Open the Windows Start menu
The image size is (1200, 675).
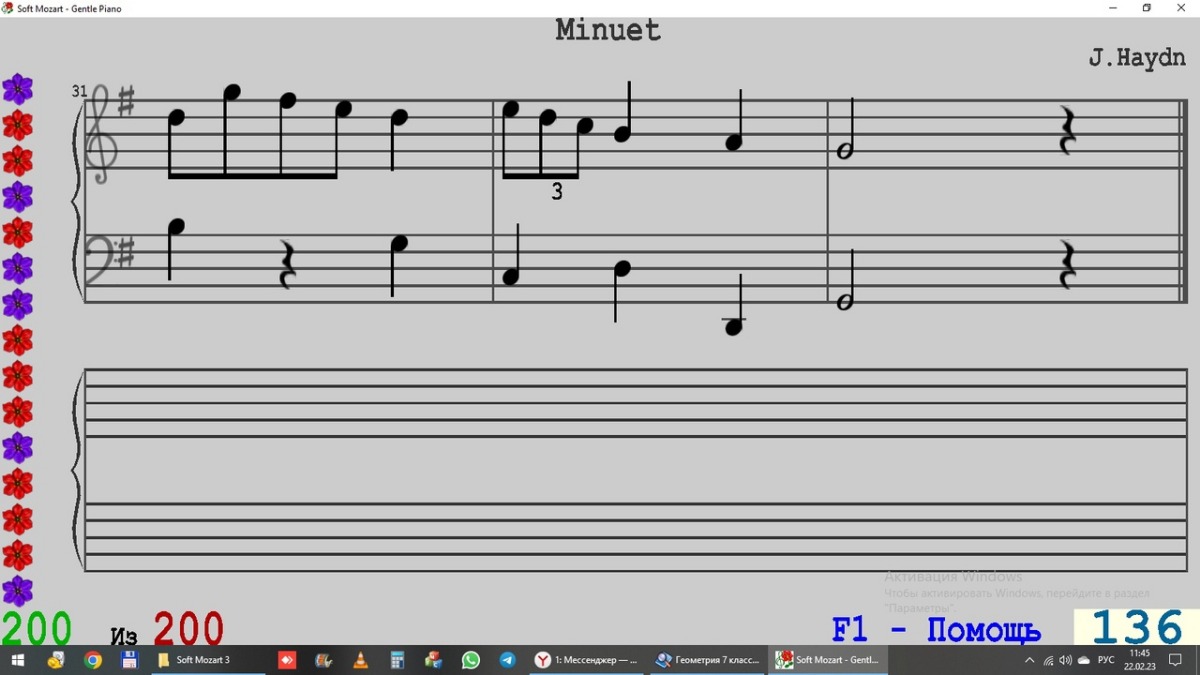click(17, 660)
